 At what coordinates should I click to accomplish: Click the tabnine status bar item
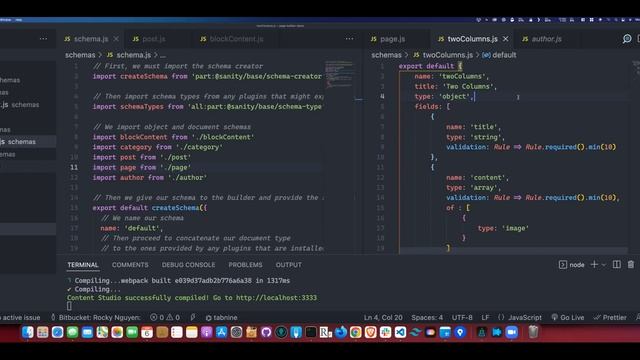[221, 317]
